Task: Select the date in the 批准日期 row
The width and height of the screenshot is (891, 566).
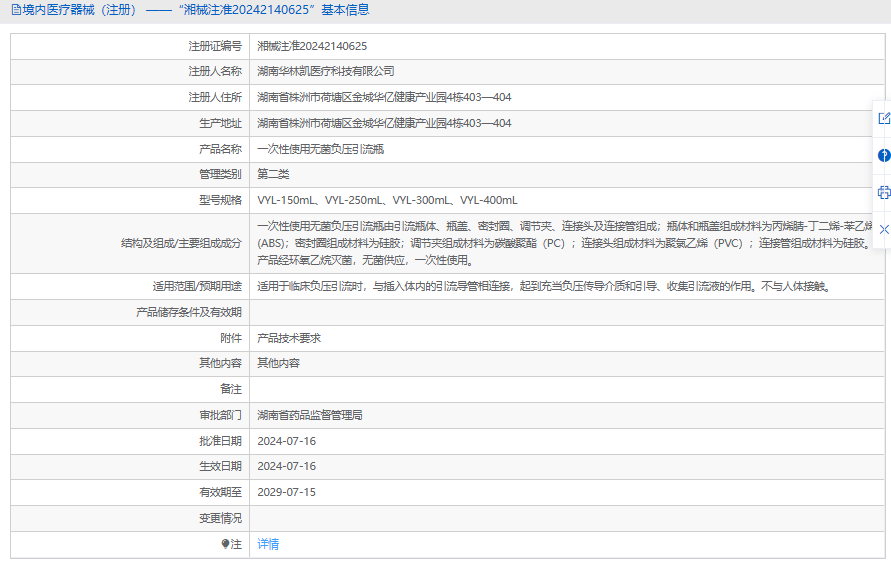Action: [x=286, y=441]
